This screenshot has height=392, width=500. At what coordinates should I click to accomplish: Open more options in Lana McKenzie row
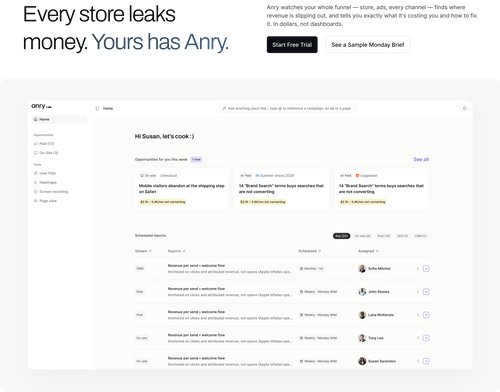click(418, 315)
